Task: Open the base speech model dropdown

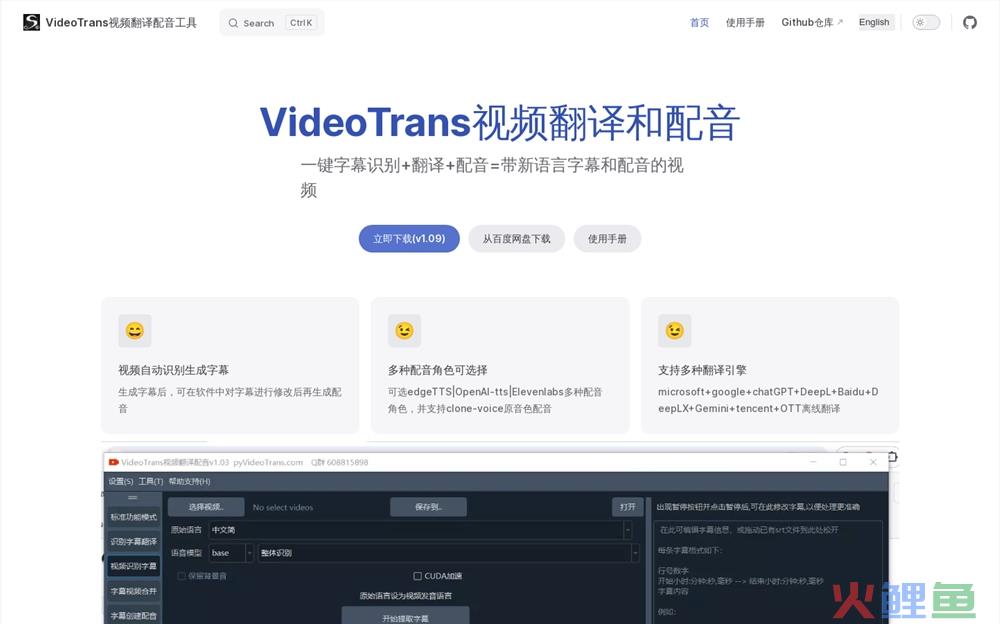Action: [231, 553]
